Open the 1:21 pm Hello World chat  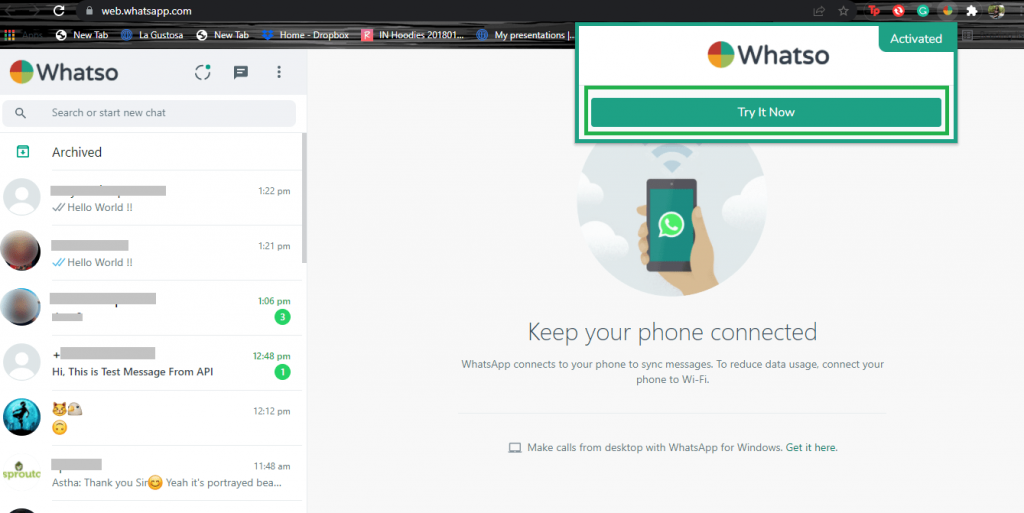[x=152, y=253]
